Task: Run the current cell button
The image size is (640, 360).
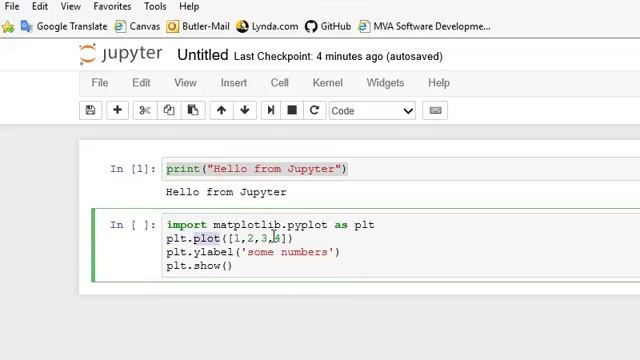Action: coord(271,110)
